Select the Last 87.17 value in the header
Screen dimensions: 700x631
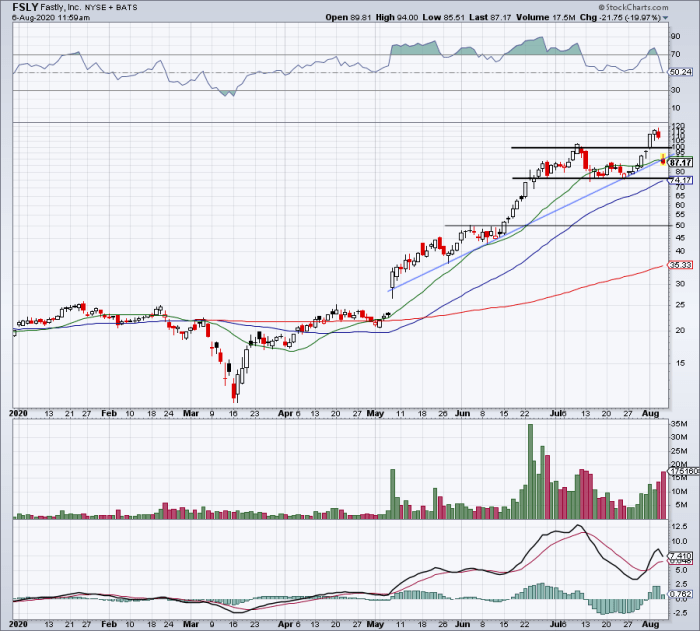coord(490,17)
